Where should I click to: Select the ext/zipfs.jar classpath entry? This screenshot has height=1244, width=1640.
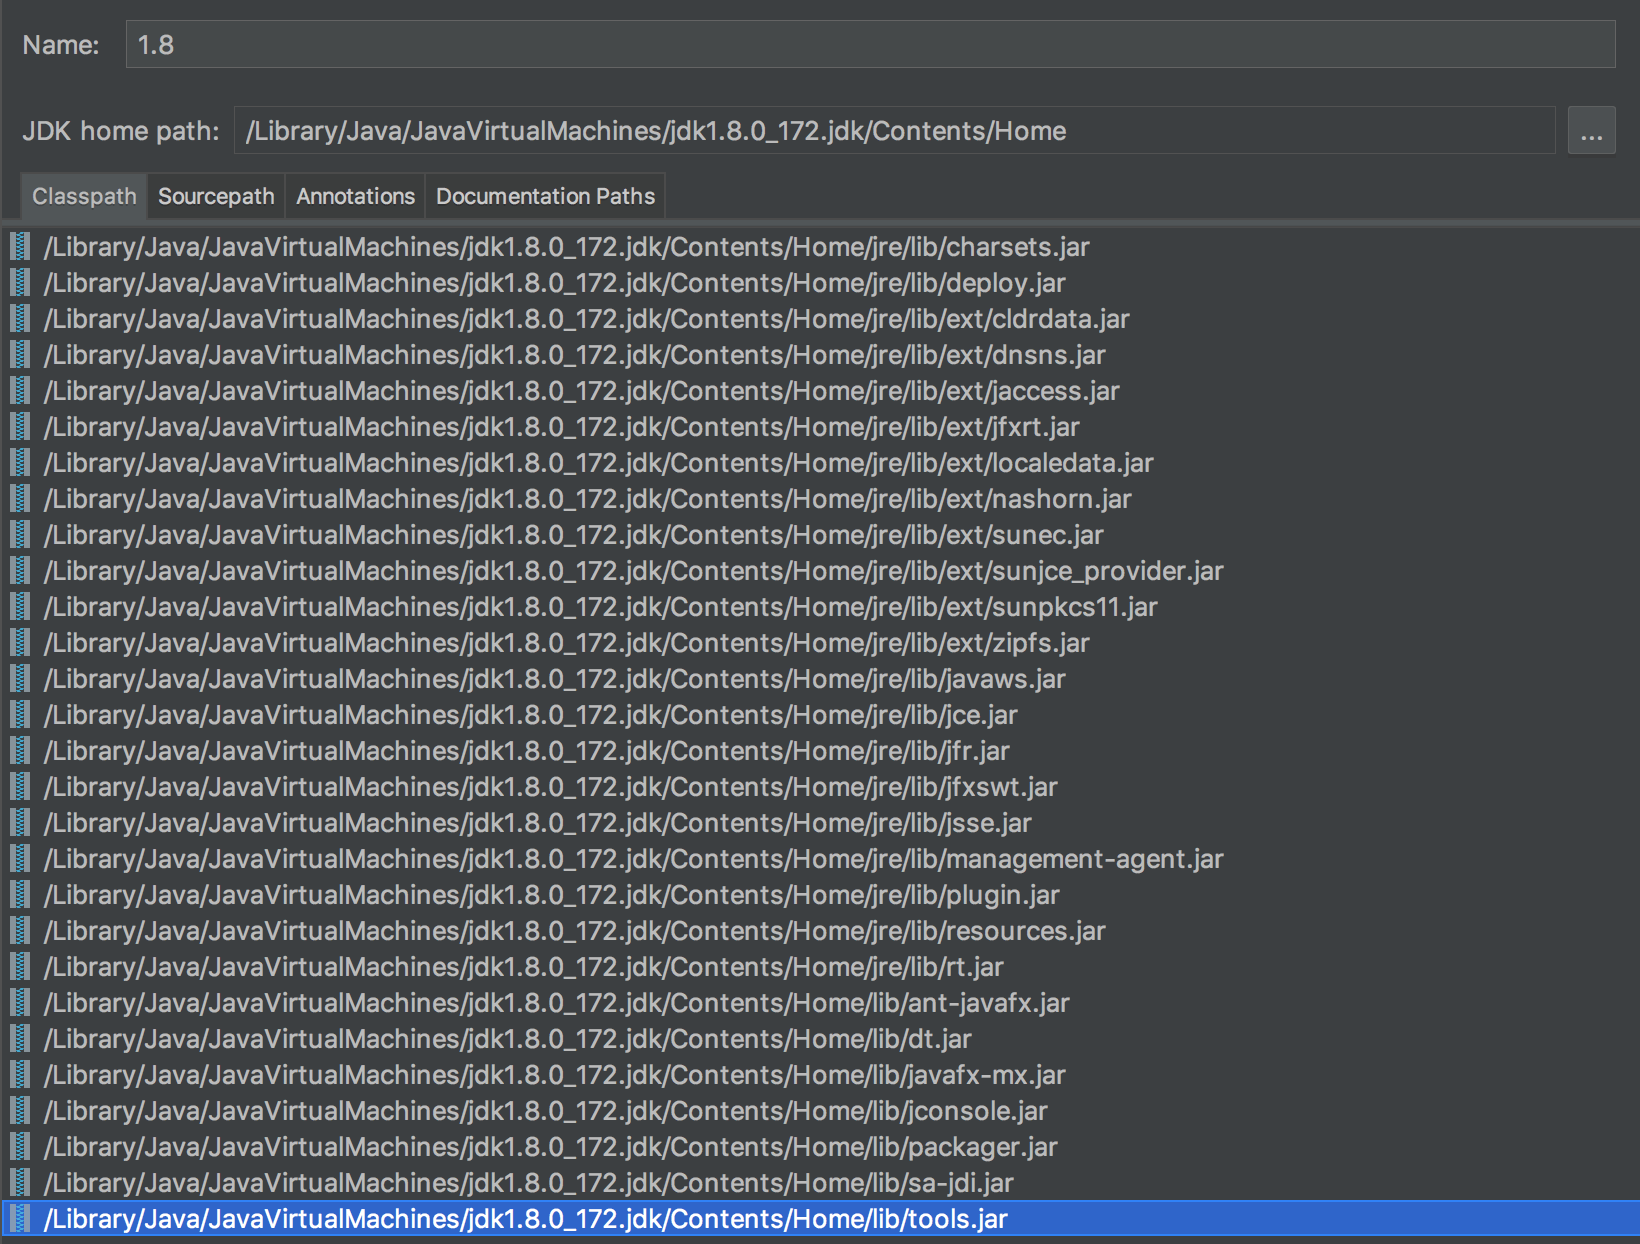click(x=820, y=642)
